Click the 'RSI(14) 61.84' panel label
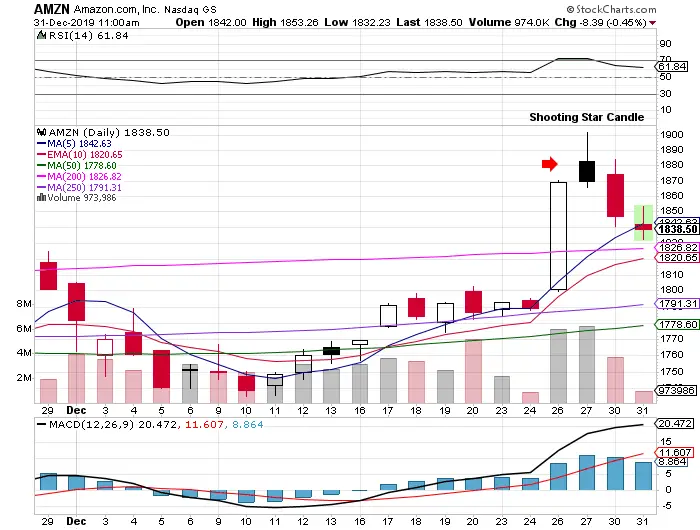Screen dimensions: 700x530 point(88,36)
